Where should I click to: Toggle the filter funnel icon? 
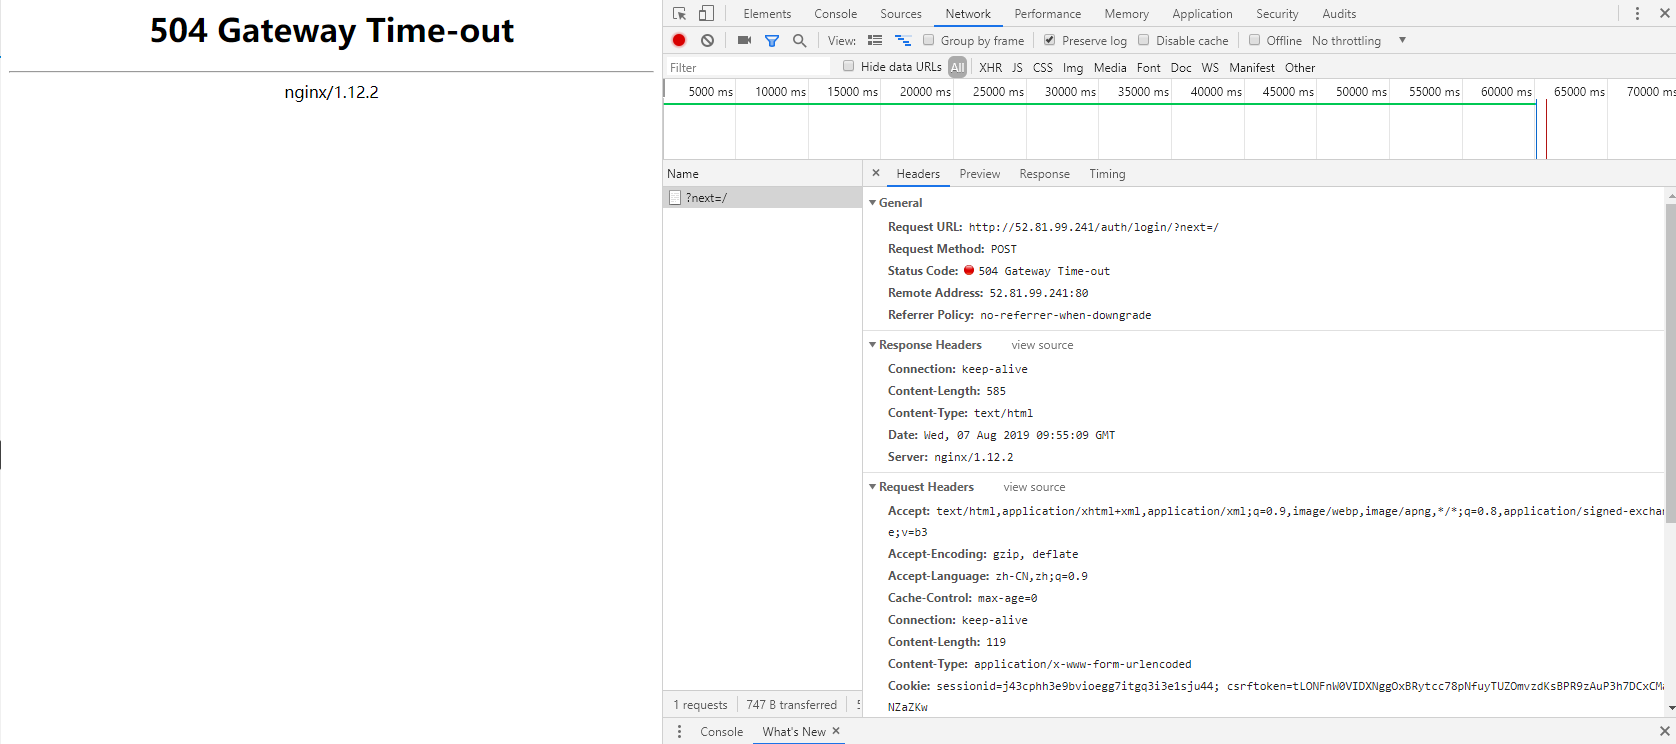click(x=772, y=40)
